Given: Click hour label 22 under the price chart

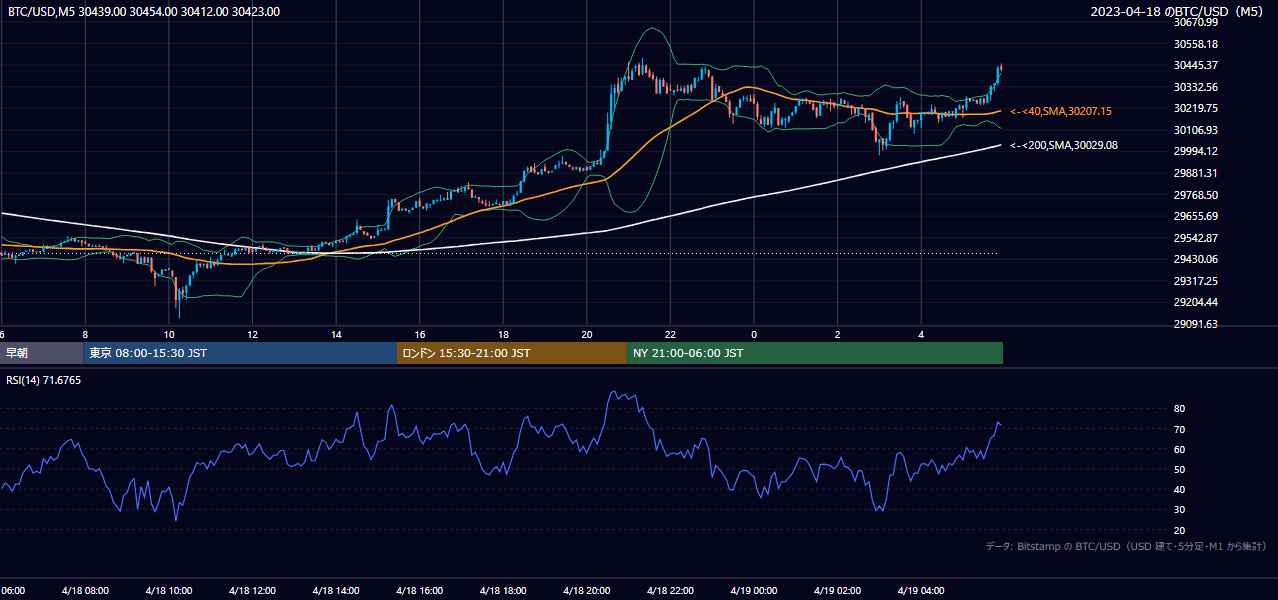Looking at the screenshot, I should pos(670,335).
